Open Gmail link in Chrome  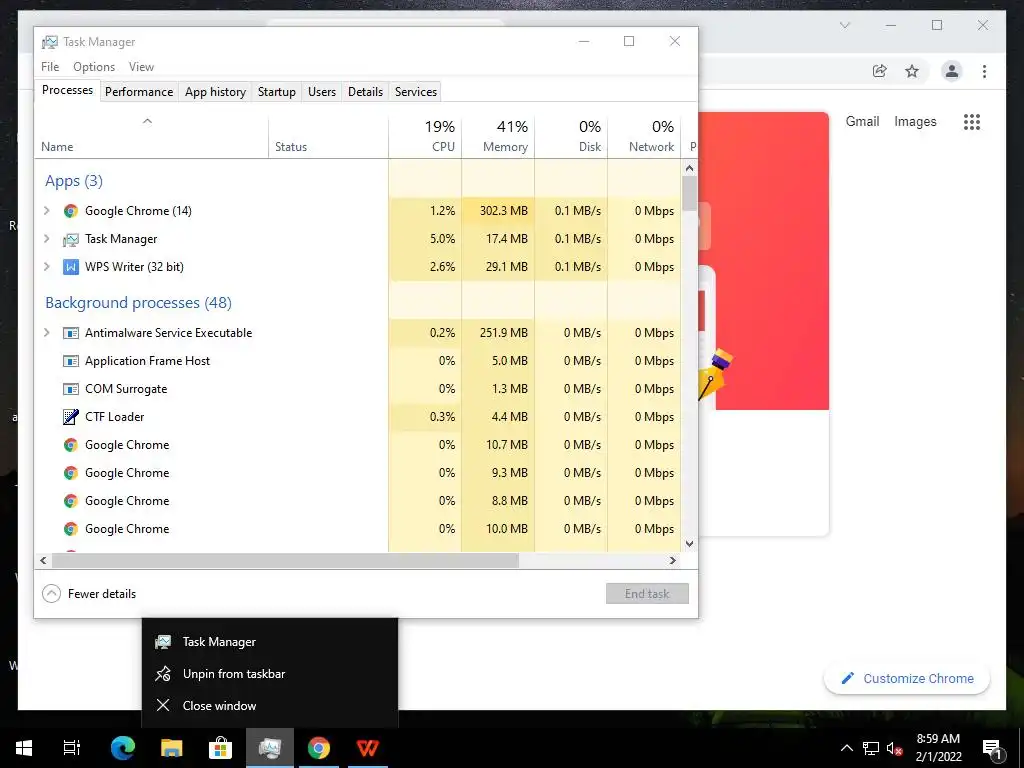pos(863,121)
